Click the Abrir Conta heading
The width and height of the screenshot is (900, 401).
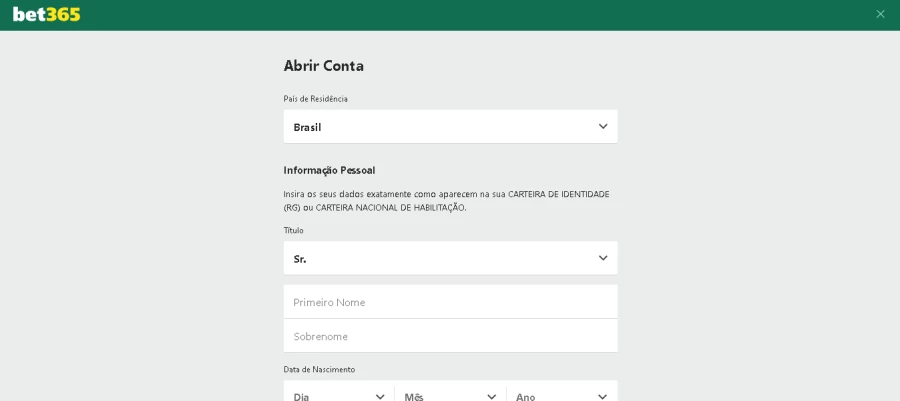(x=323, y=66)
